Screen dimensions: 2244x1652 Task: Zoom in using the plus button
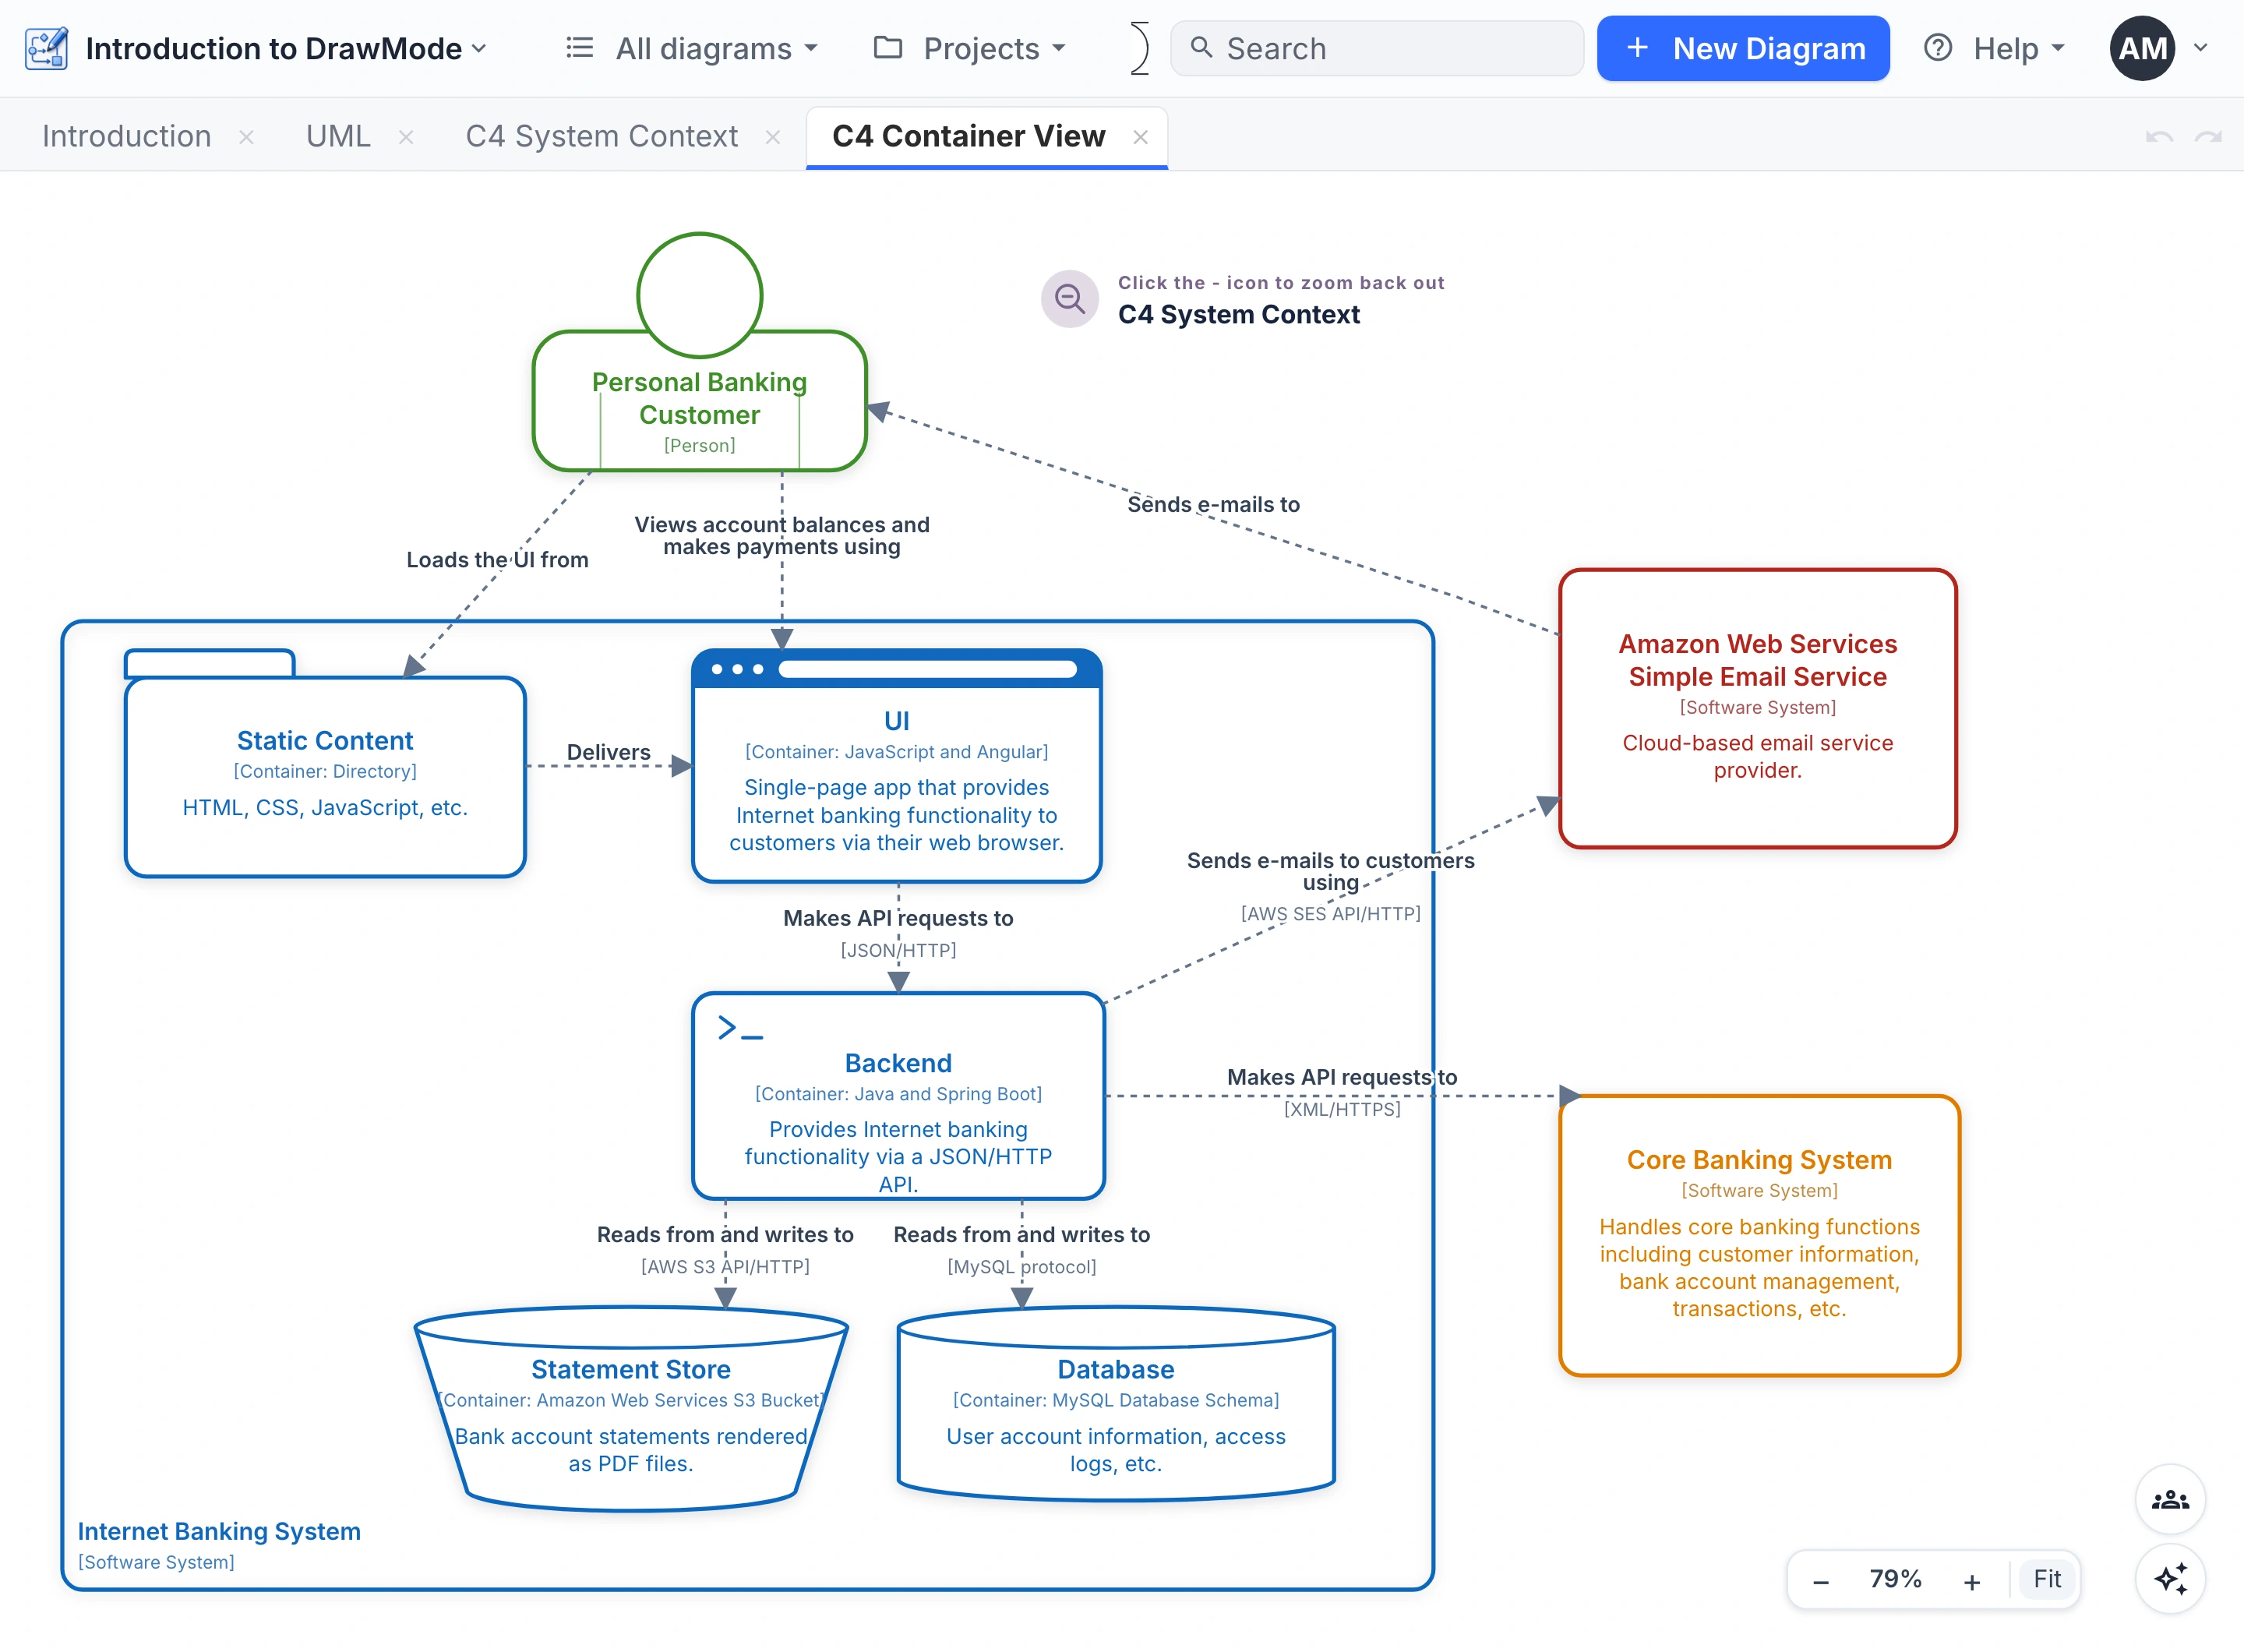pyautogui.click(x=1971, y=1581)
